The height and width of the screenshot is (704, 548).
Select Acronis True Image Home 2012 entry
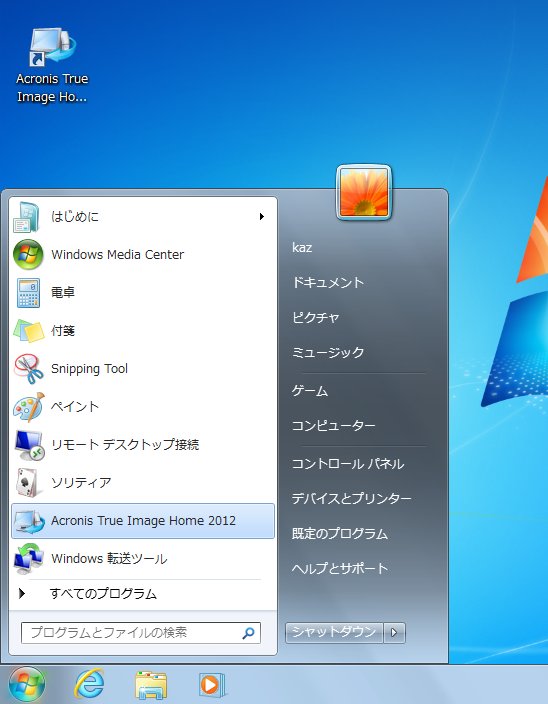pyautogui.click(x=143, y=521)
